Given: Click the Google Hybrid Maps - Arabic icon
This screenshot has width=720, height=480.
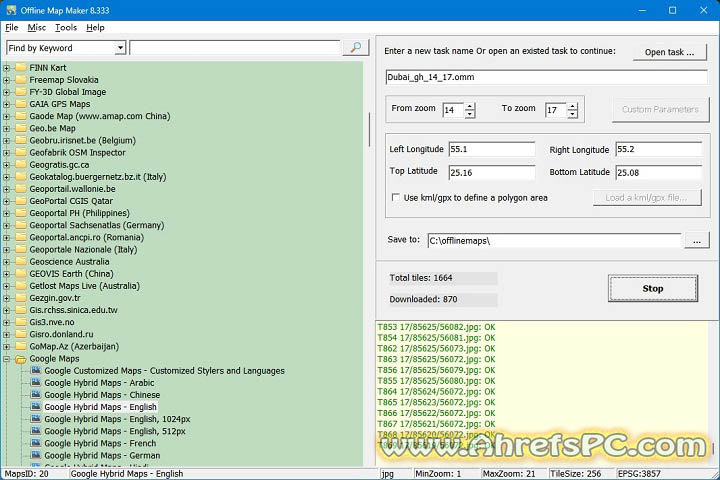Looking at the screenshot, I should click(36, 382).
